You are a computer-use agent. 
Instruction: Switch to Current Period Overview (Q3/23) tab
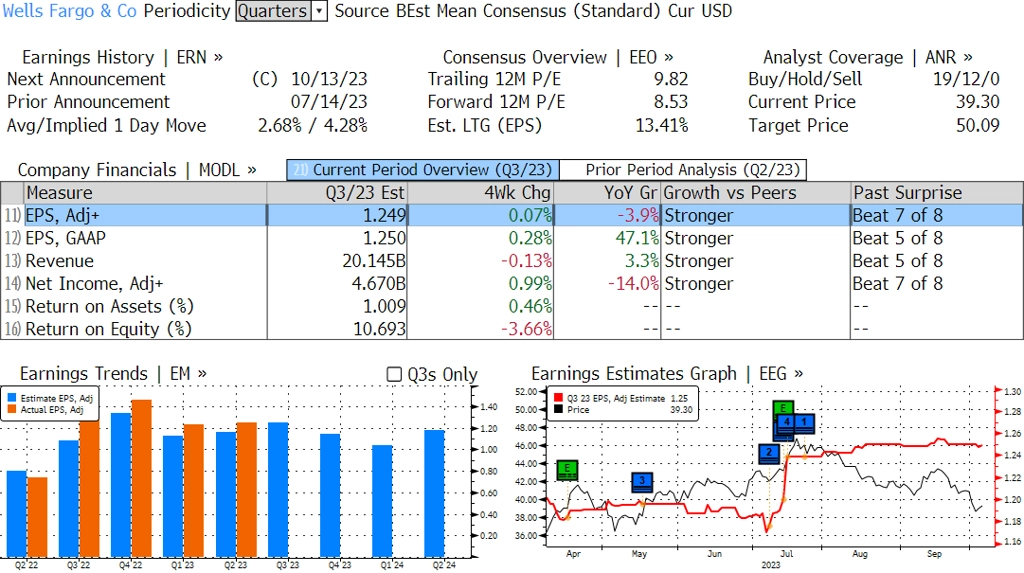(423, 170)
